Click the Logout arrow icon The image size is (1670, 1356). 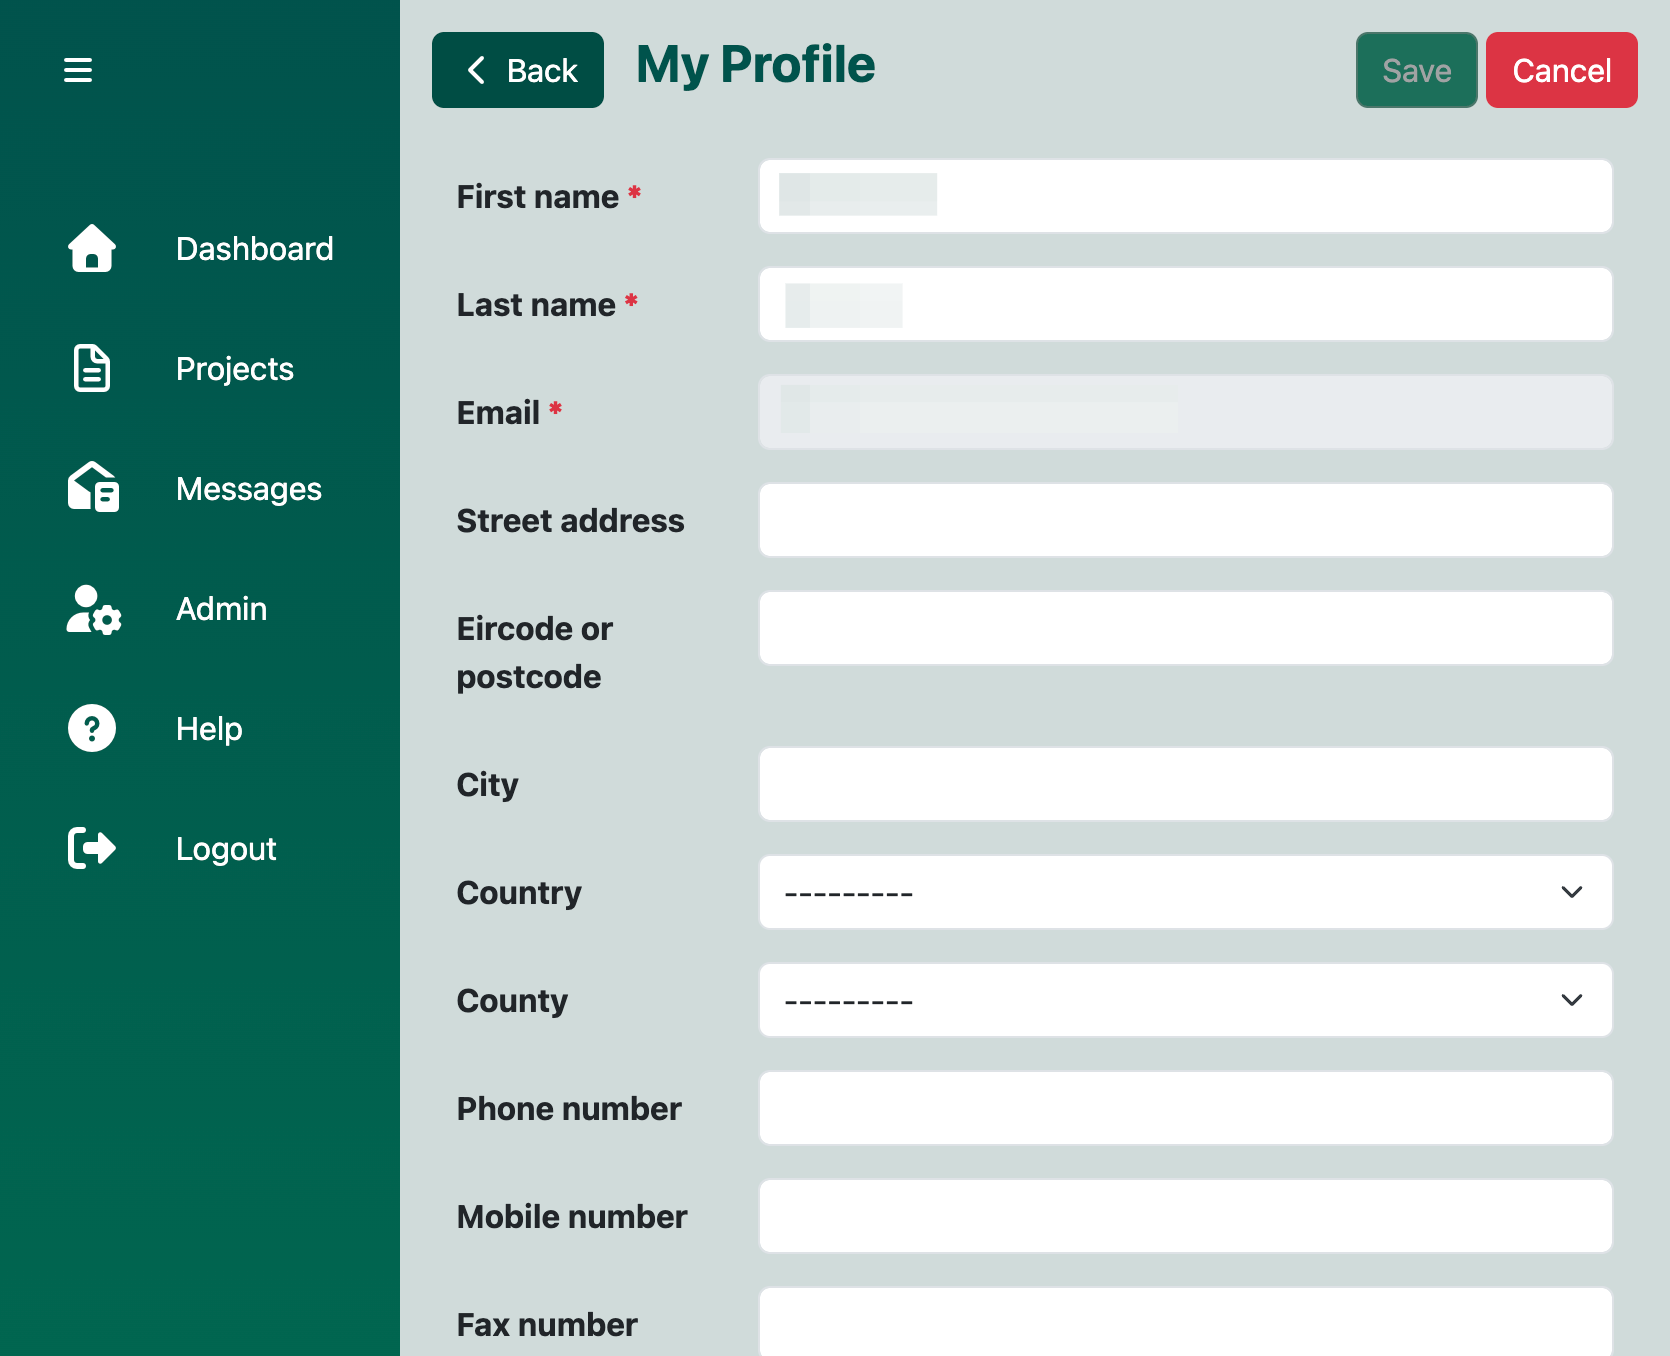pyautogui.click(x=92, y=848)
